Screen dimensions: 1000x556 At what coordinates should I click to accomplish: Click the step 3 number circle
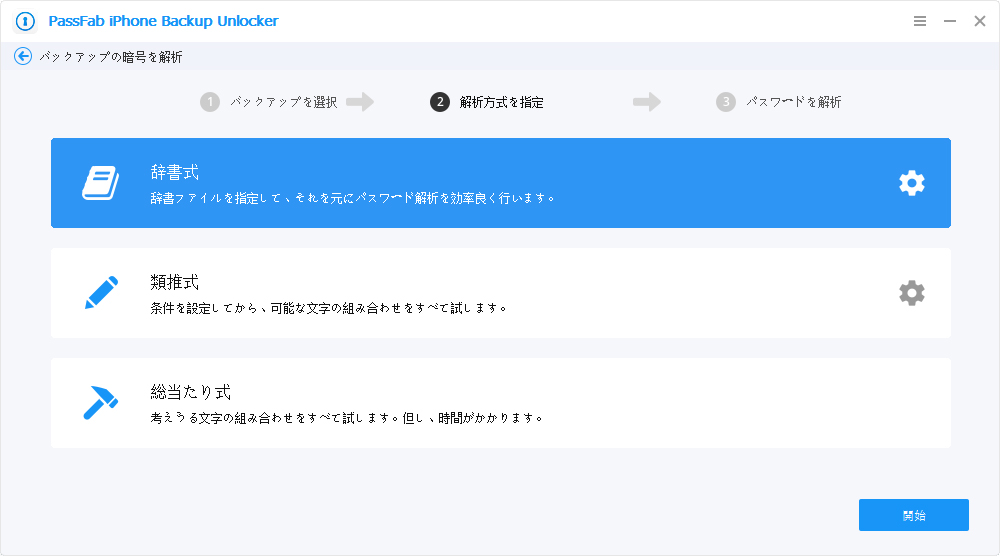click(x=726, y=102)
